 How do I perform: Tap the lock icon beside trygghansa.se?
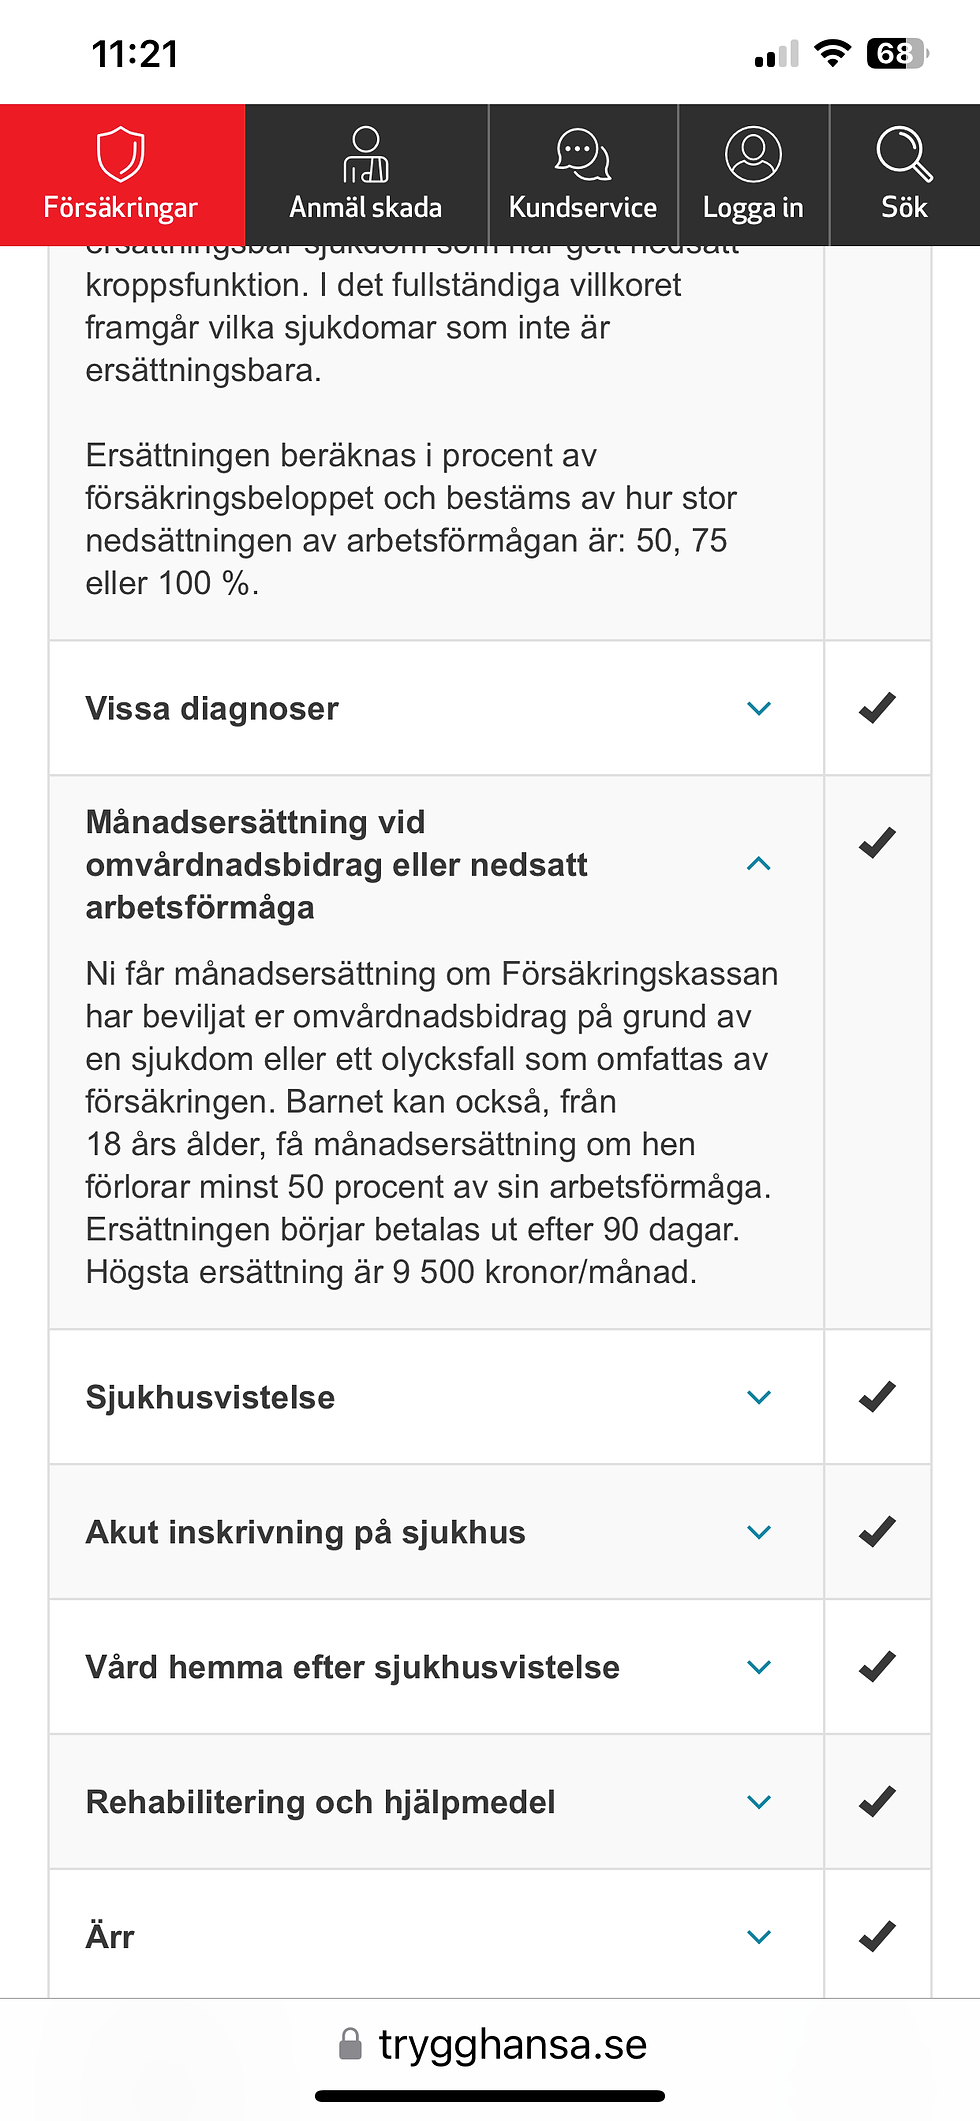pos(350,2044)
